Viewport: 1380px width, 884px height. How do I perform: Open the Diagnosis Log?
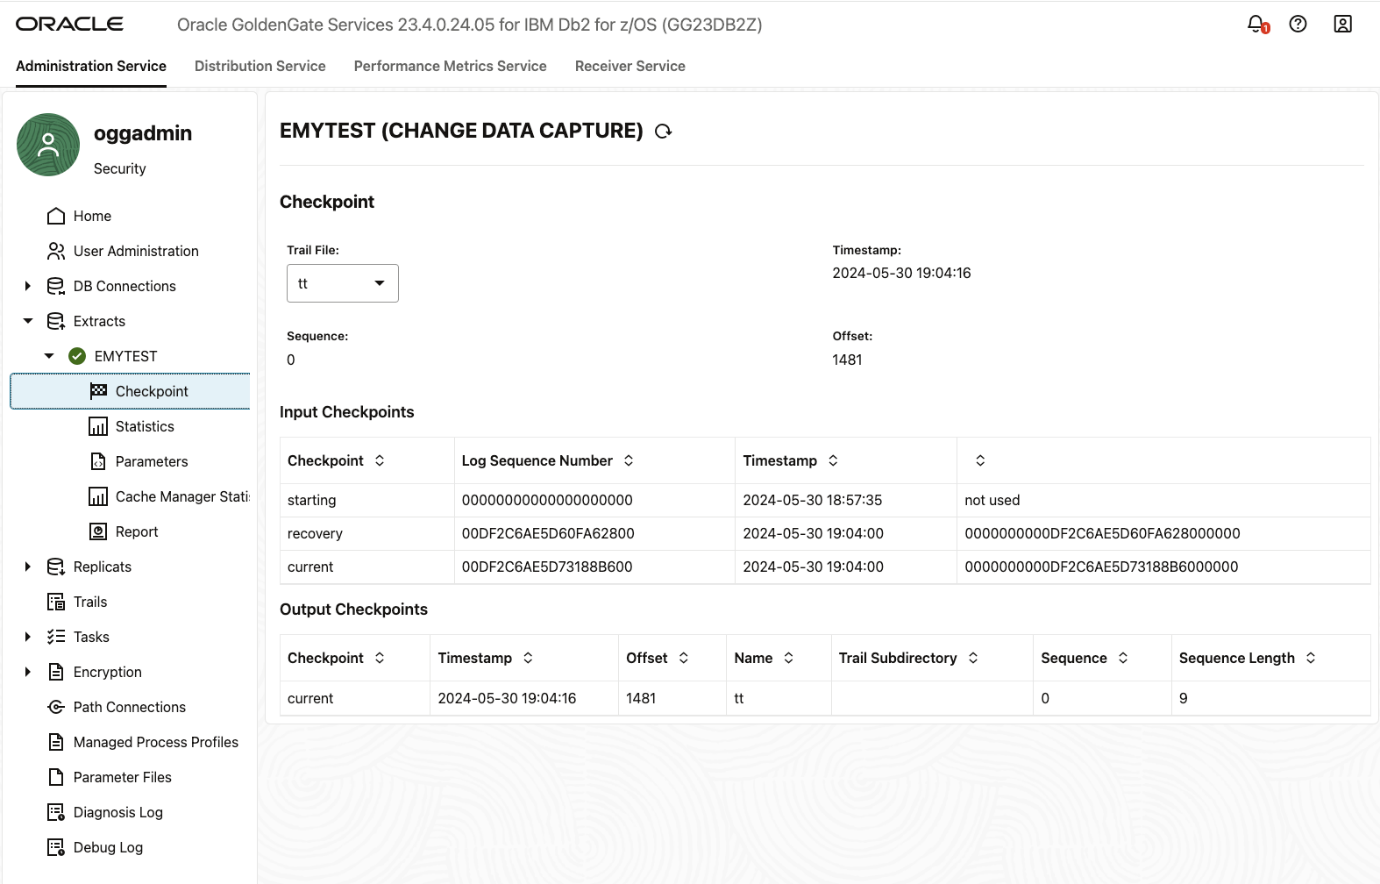[120, 811]
